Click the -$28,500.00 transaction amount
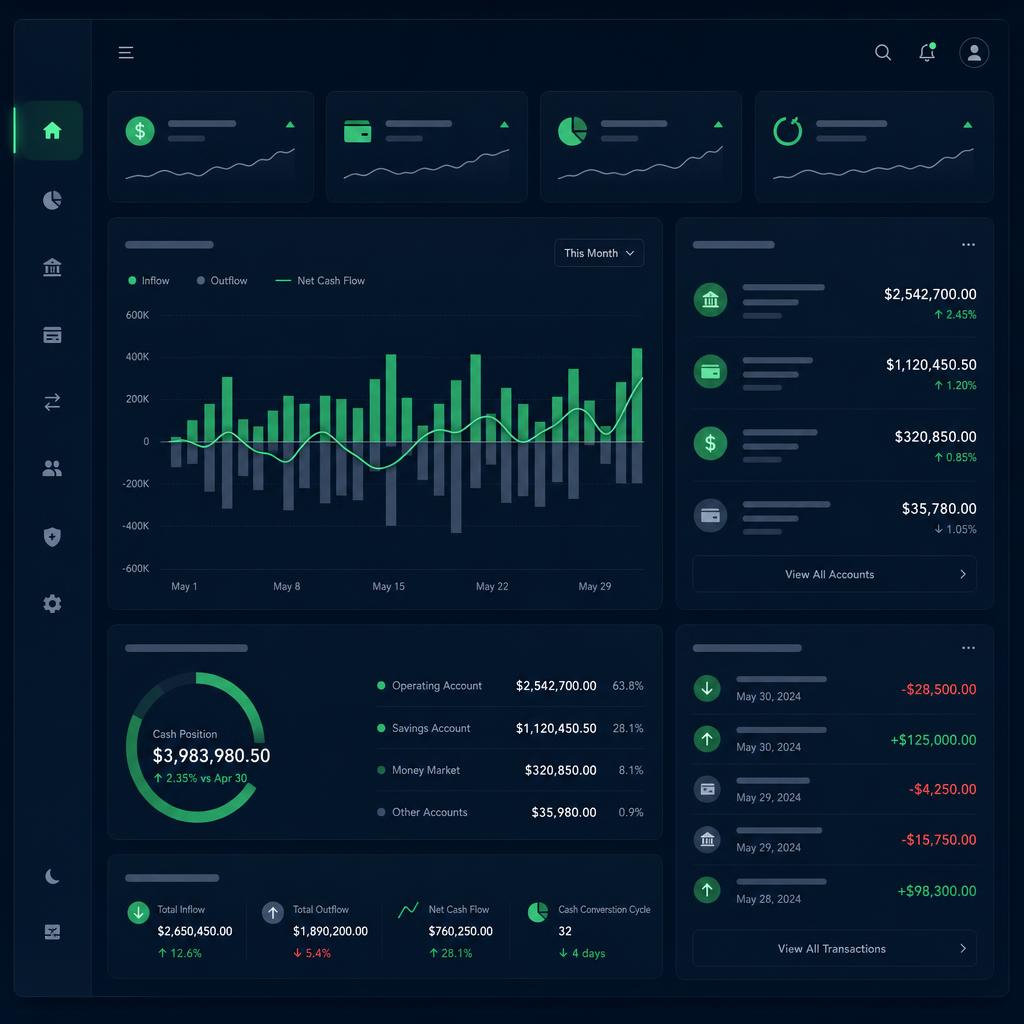The height and width of the screenshot is (1024, 1024). [938, 689]
